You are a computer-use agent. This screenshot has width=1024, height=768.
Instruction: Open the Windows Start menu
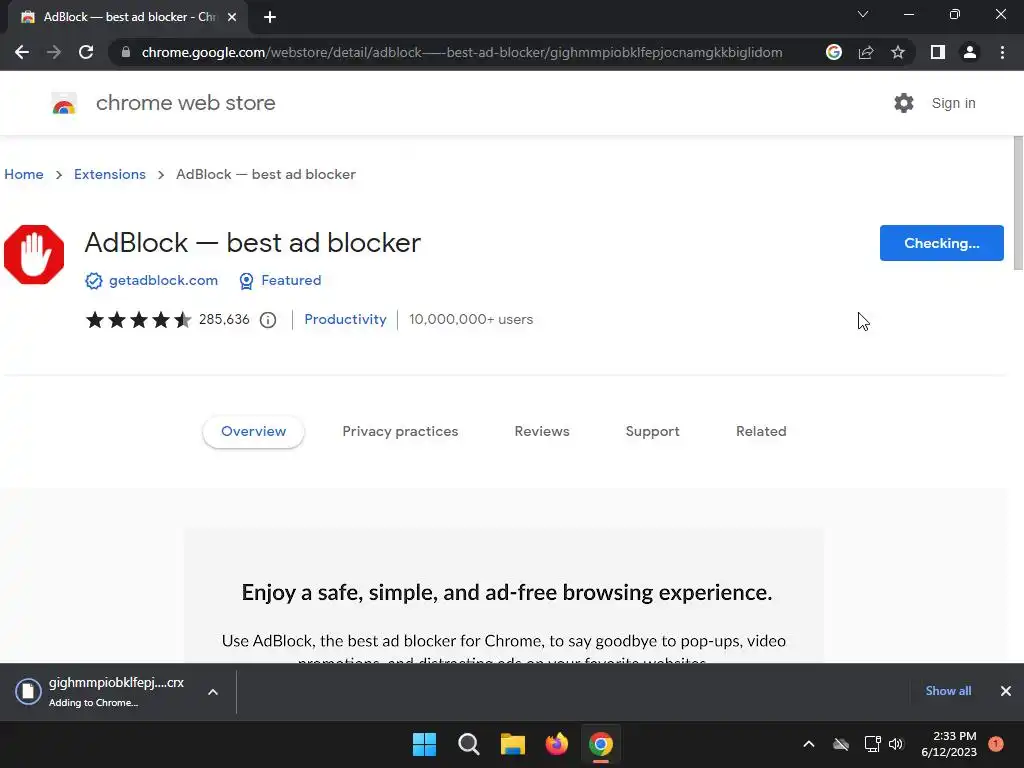click(424, 744)
